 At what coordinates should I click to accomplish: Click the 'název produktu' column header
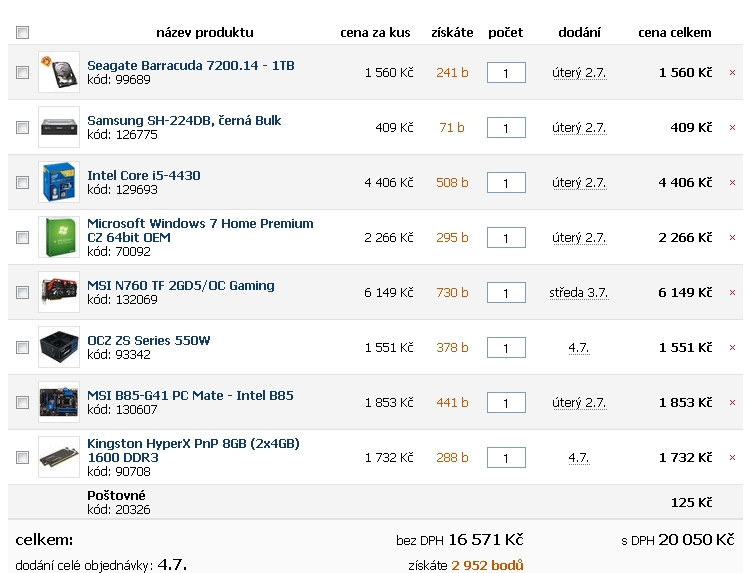coord(204,33)
